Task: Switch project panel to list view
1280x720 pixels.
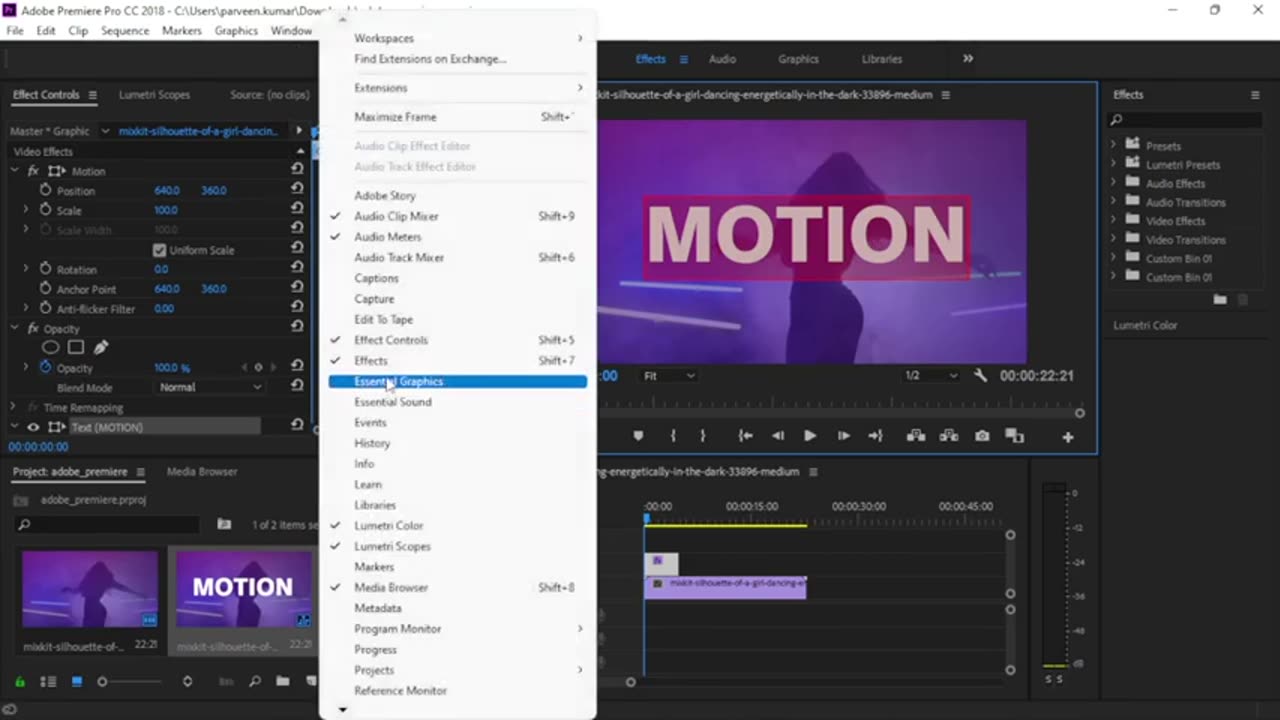Action: 48,682
